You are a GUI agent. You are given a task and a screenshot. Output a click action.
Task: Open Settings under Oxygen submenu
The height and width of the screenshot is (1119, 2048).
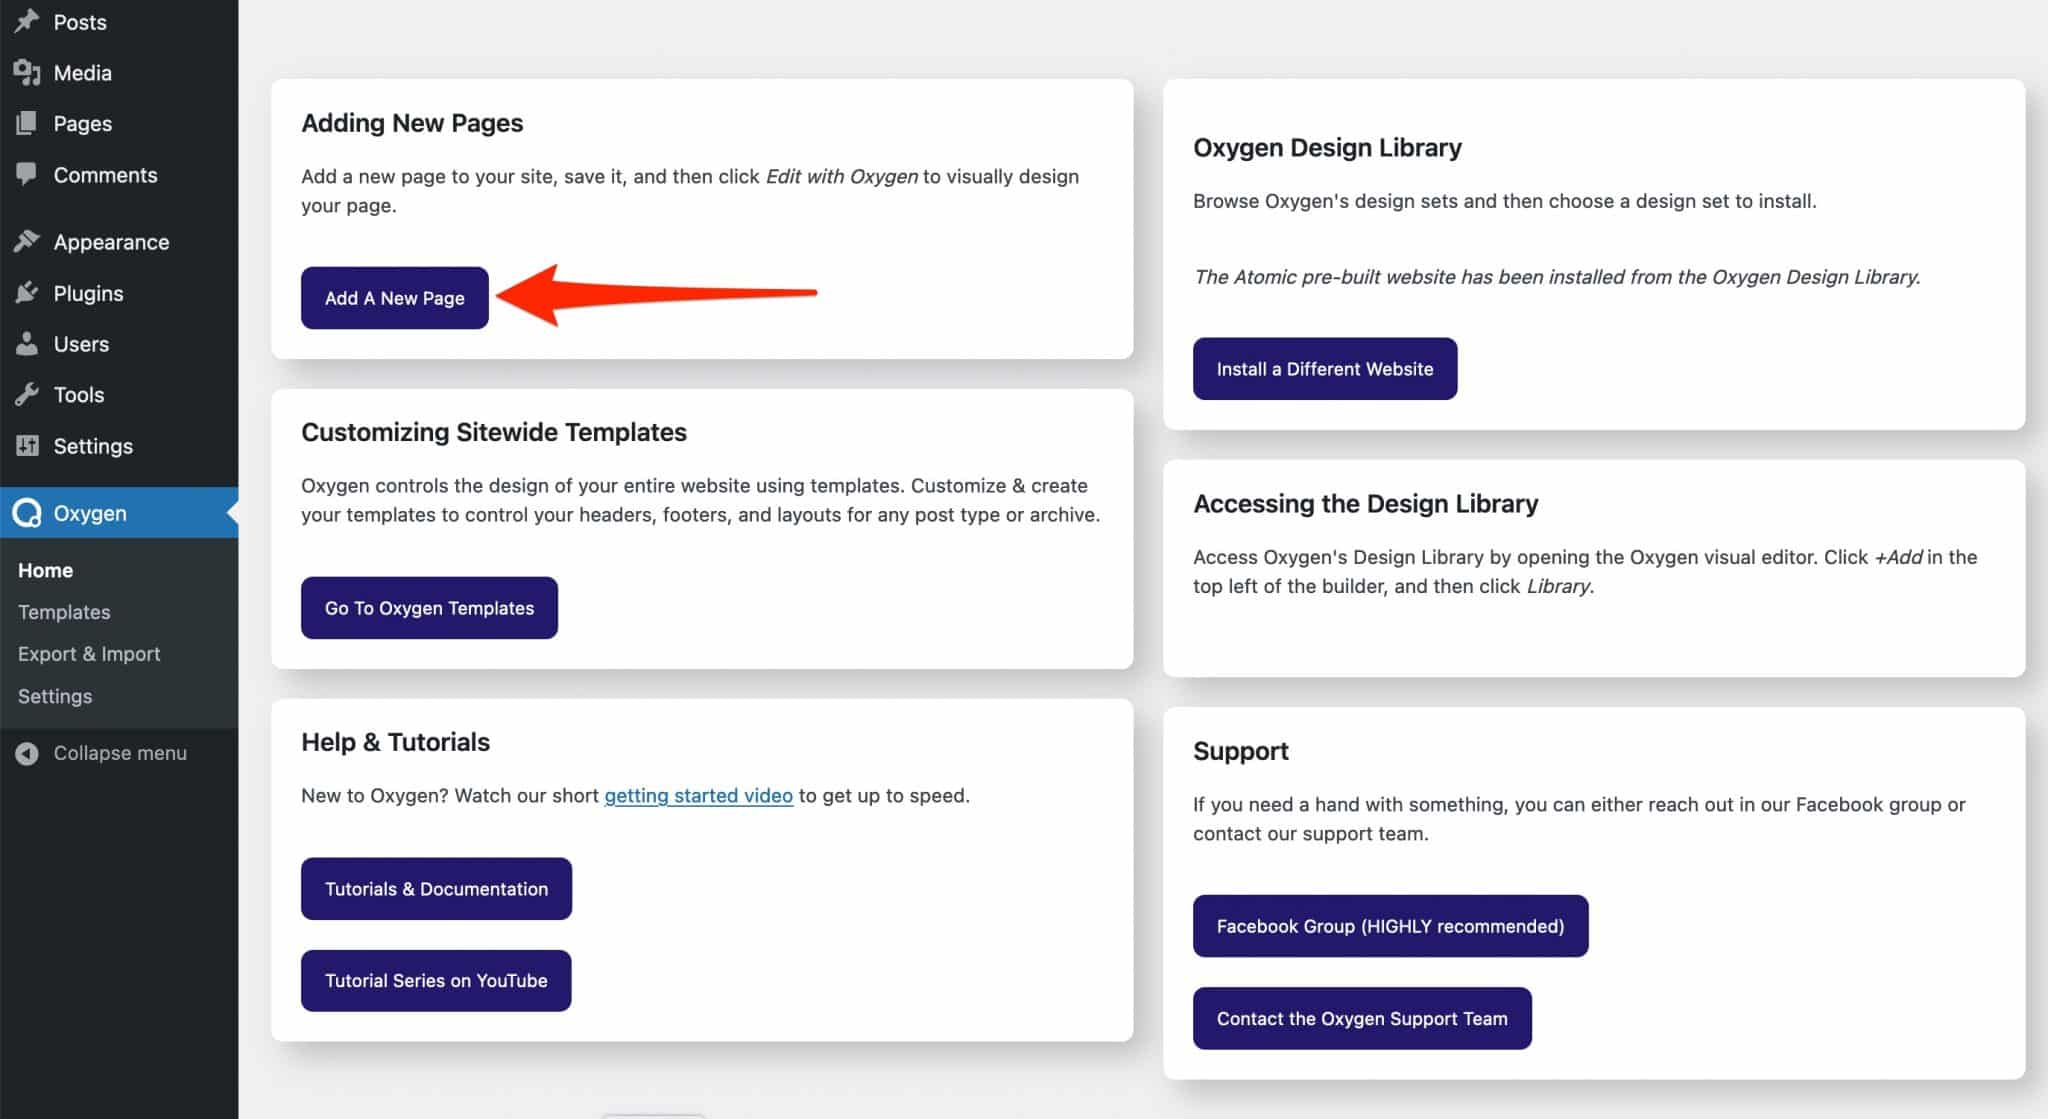tap(55, 695)
